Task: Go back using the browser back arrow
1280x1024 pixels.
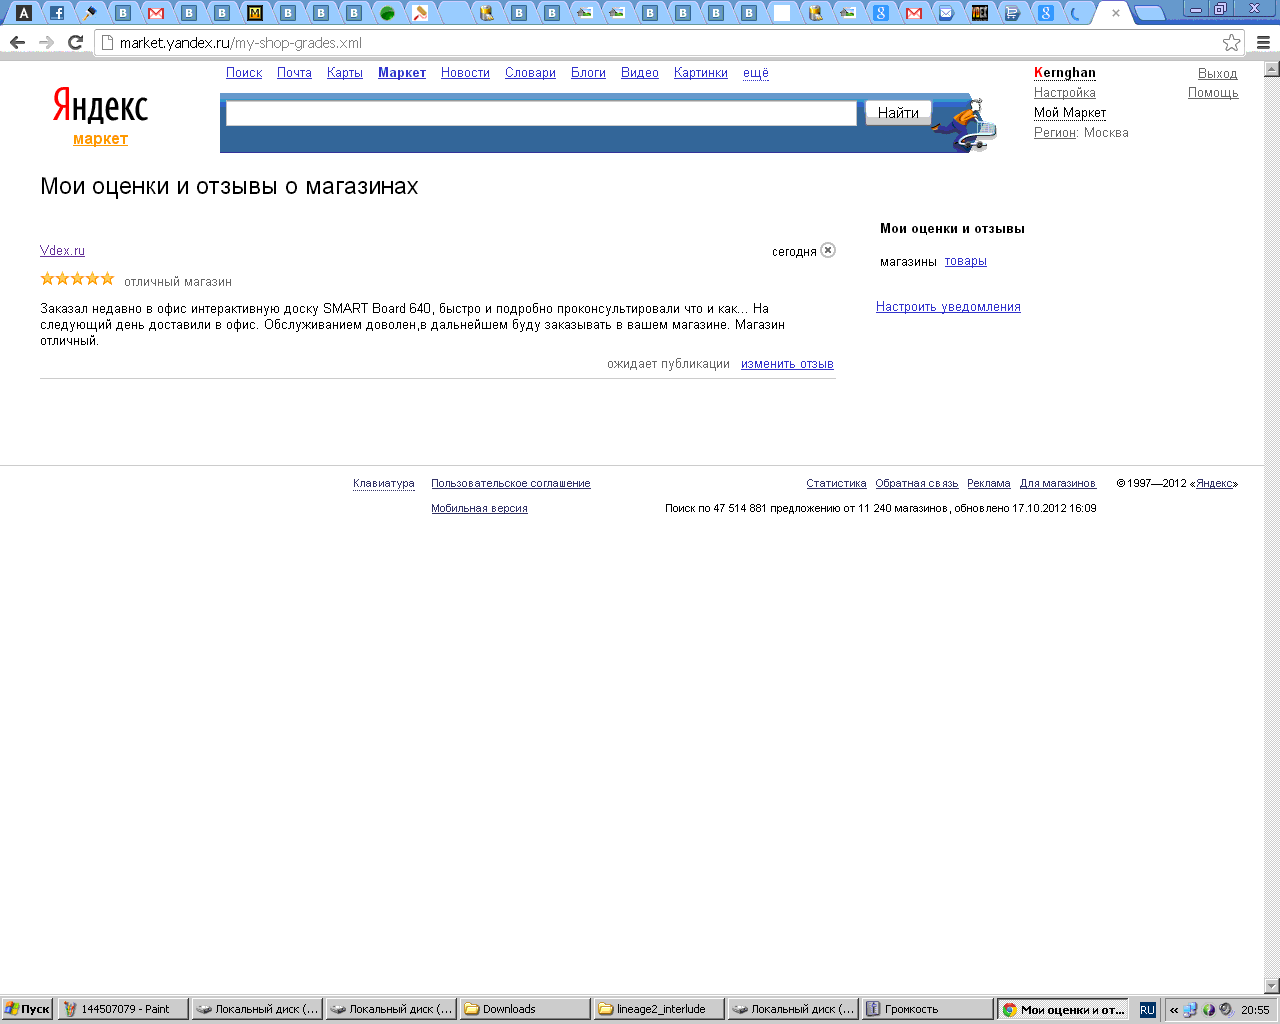Action: 17,43
